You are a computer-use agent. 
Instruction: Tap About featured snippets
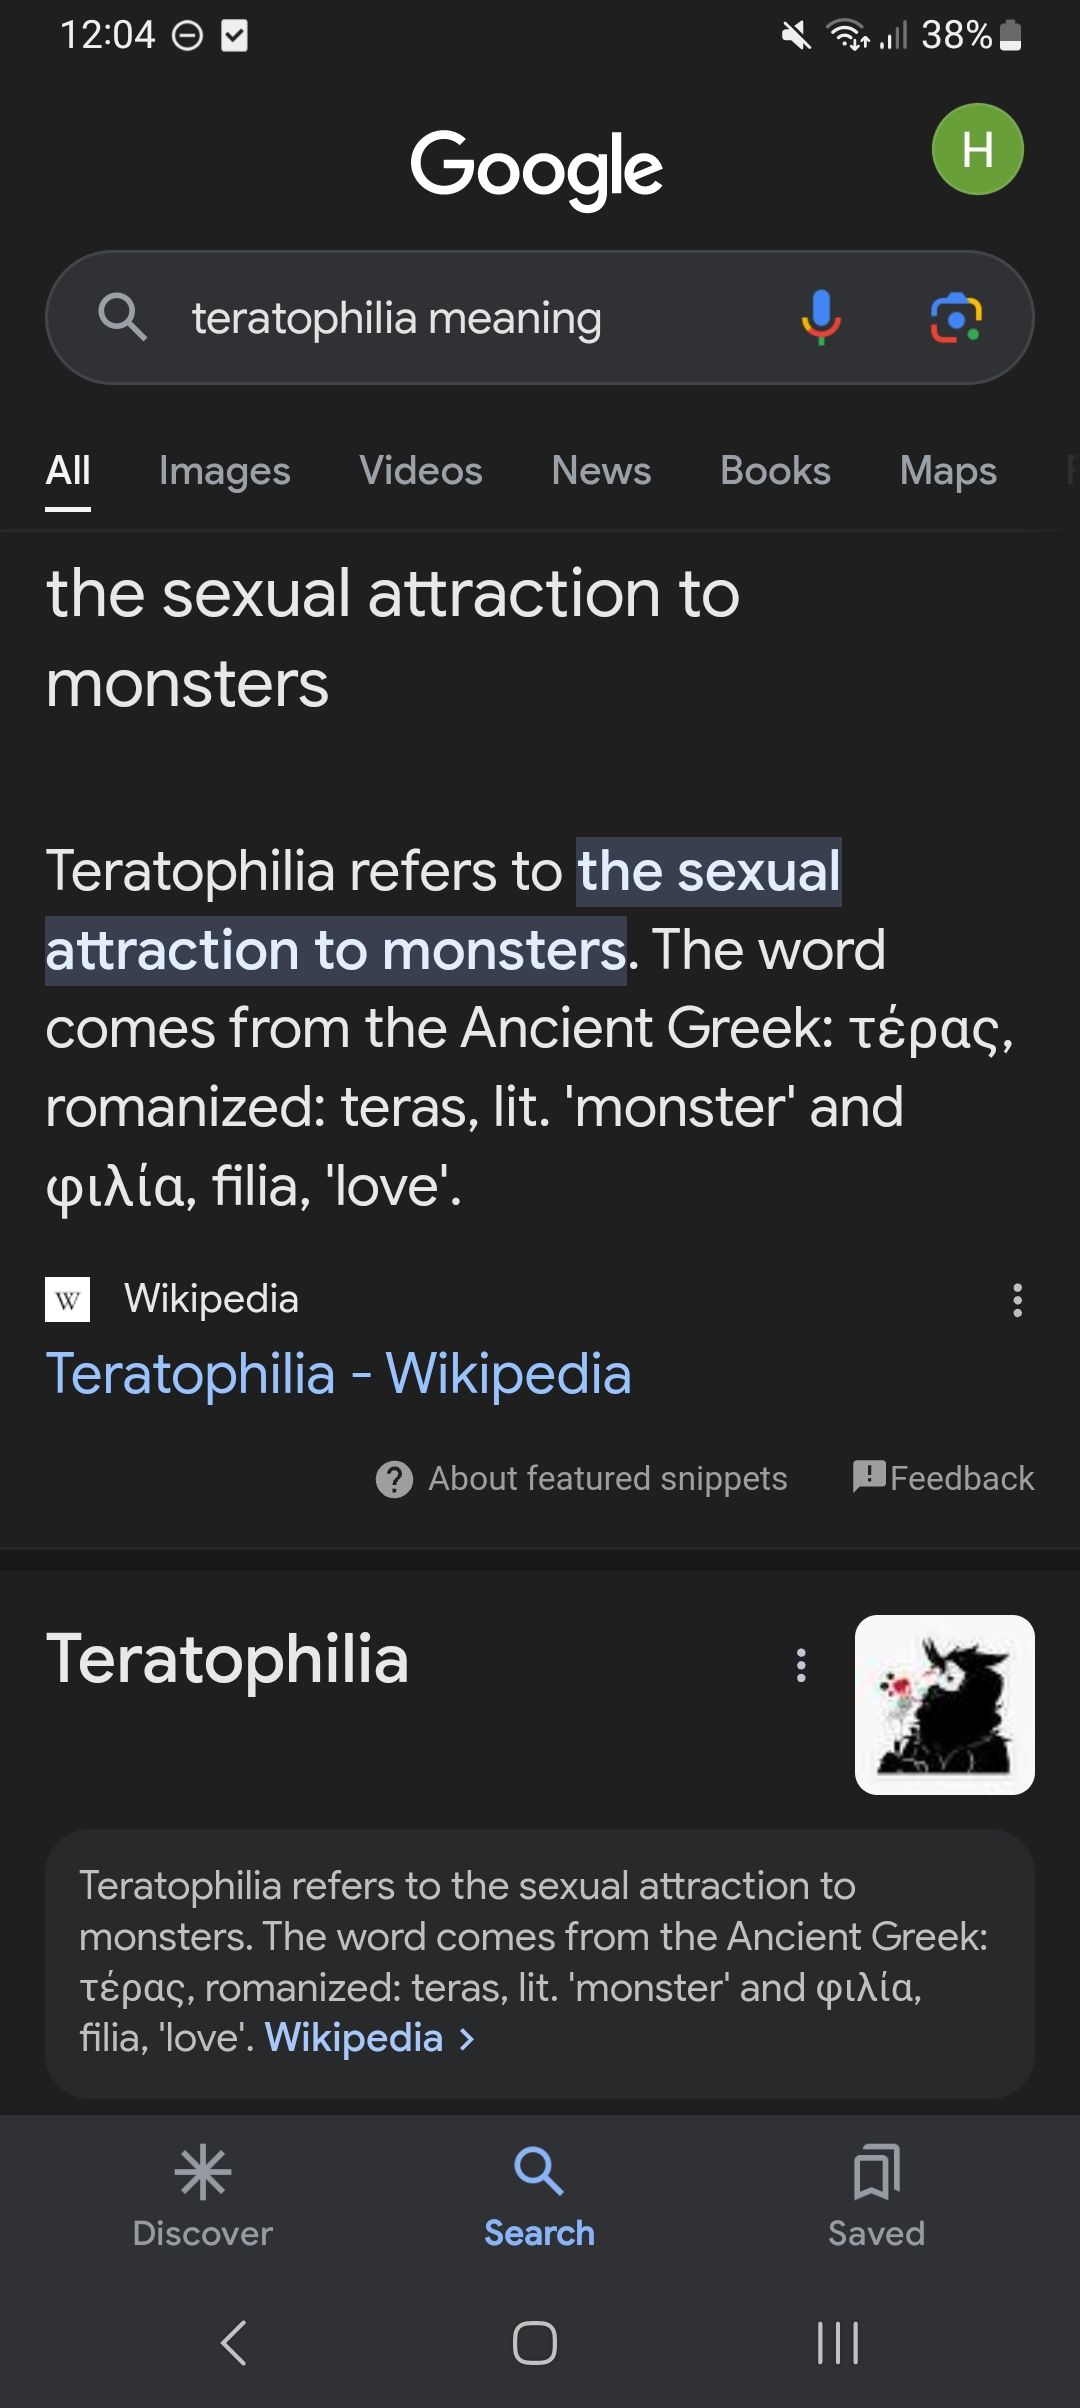pos(582,1478)
